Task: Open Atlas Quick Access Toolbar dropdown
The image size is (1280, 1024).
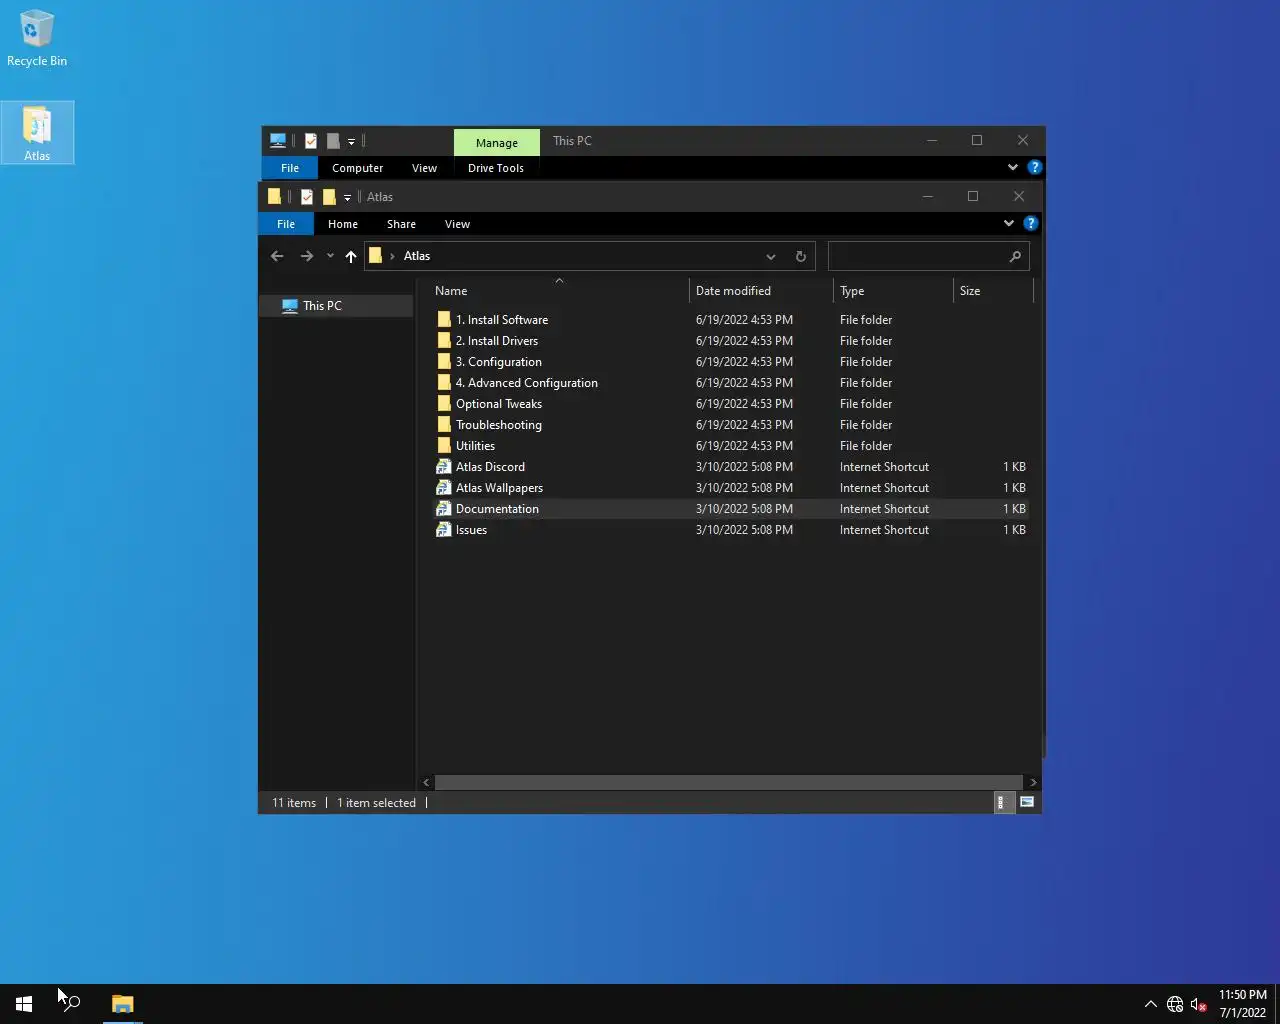Action: (347, 198)
